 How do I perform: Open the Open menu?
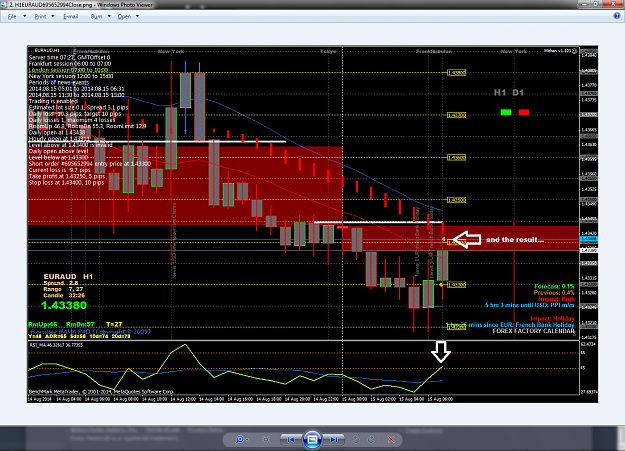coord(124,16)
